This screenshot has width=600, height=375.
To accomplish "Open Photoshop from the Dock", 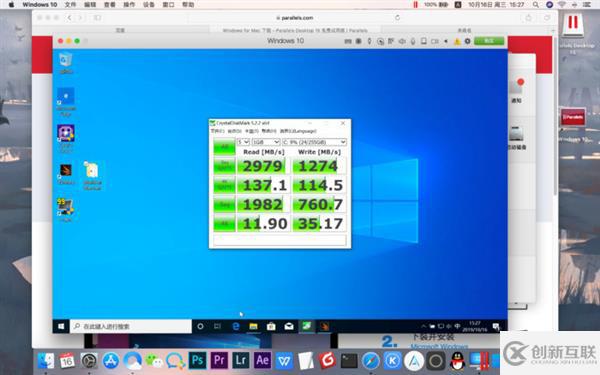I will pyautogui.click(x=197, y=360).
